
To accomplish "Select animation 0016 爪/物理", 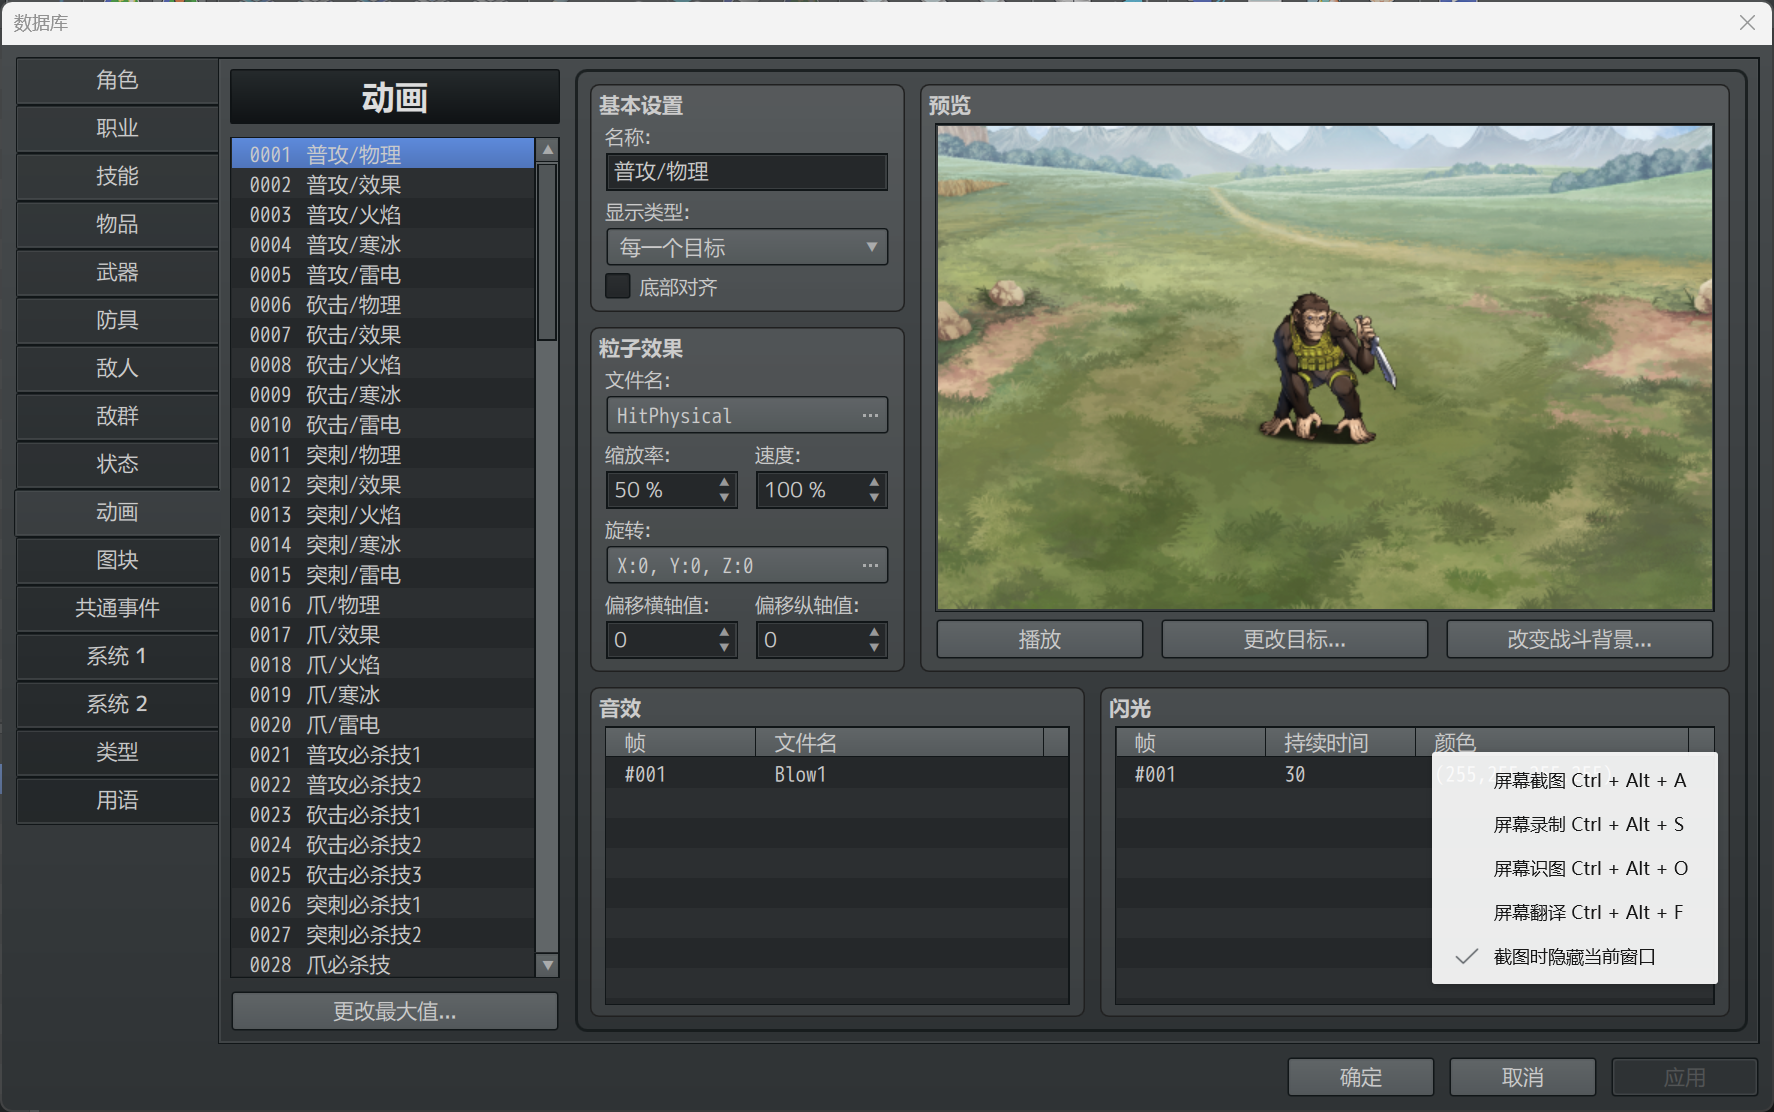I will 384,605.
